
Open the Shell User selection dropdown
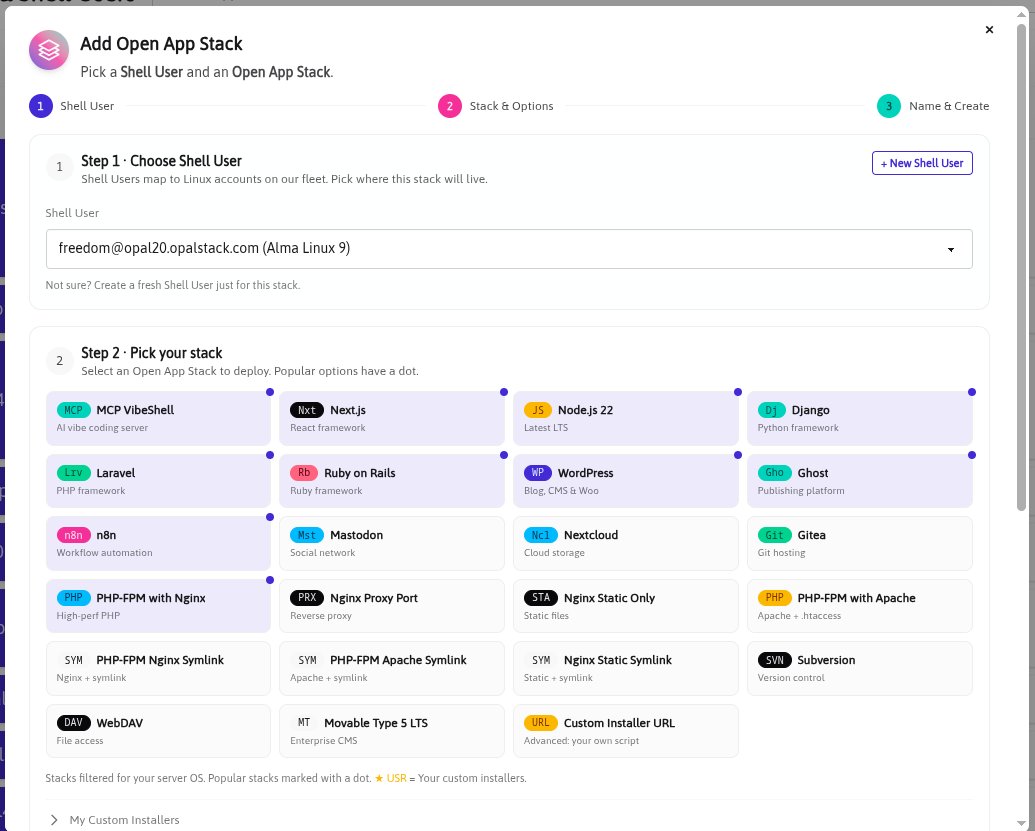[509, 248]
